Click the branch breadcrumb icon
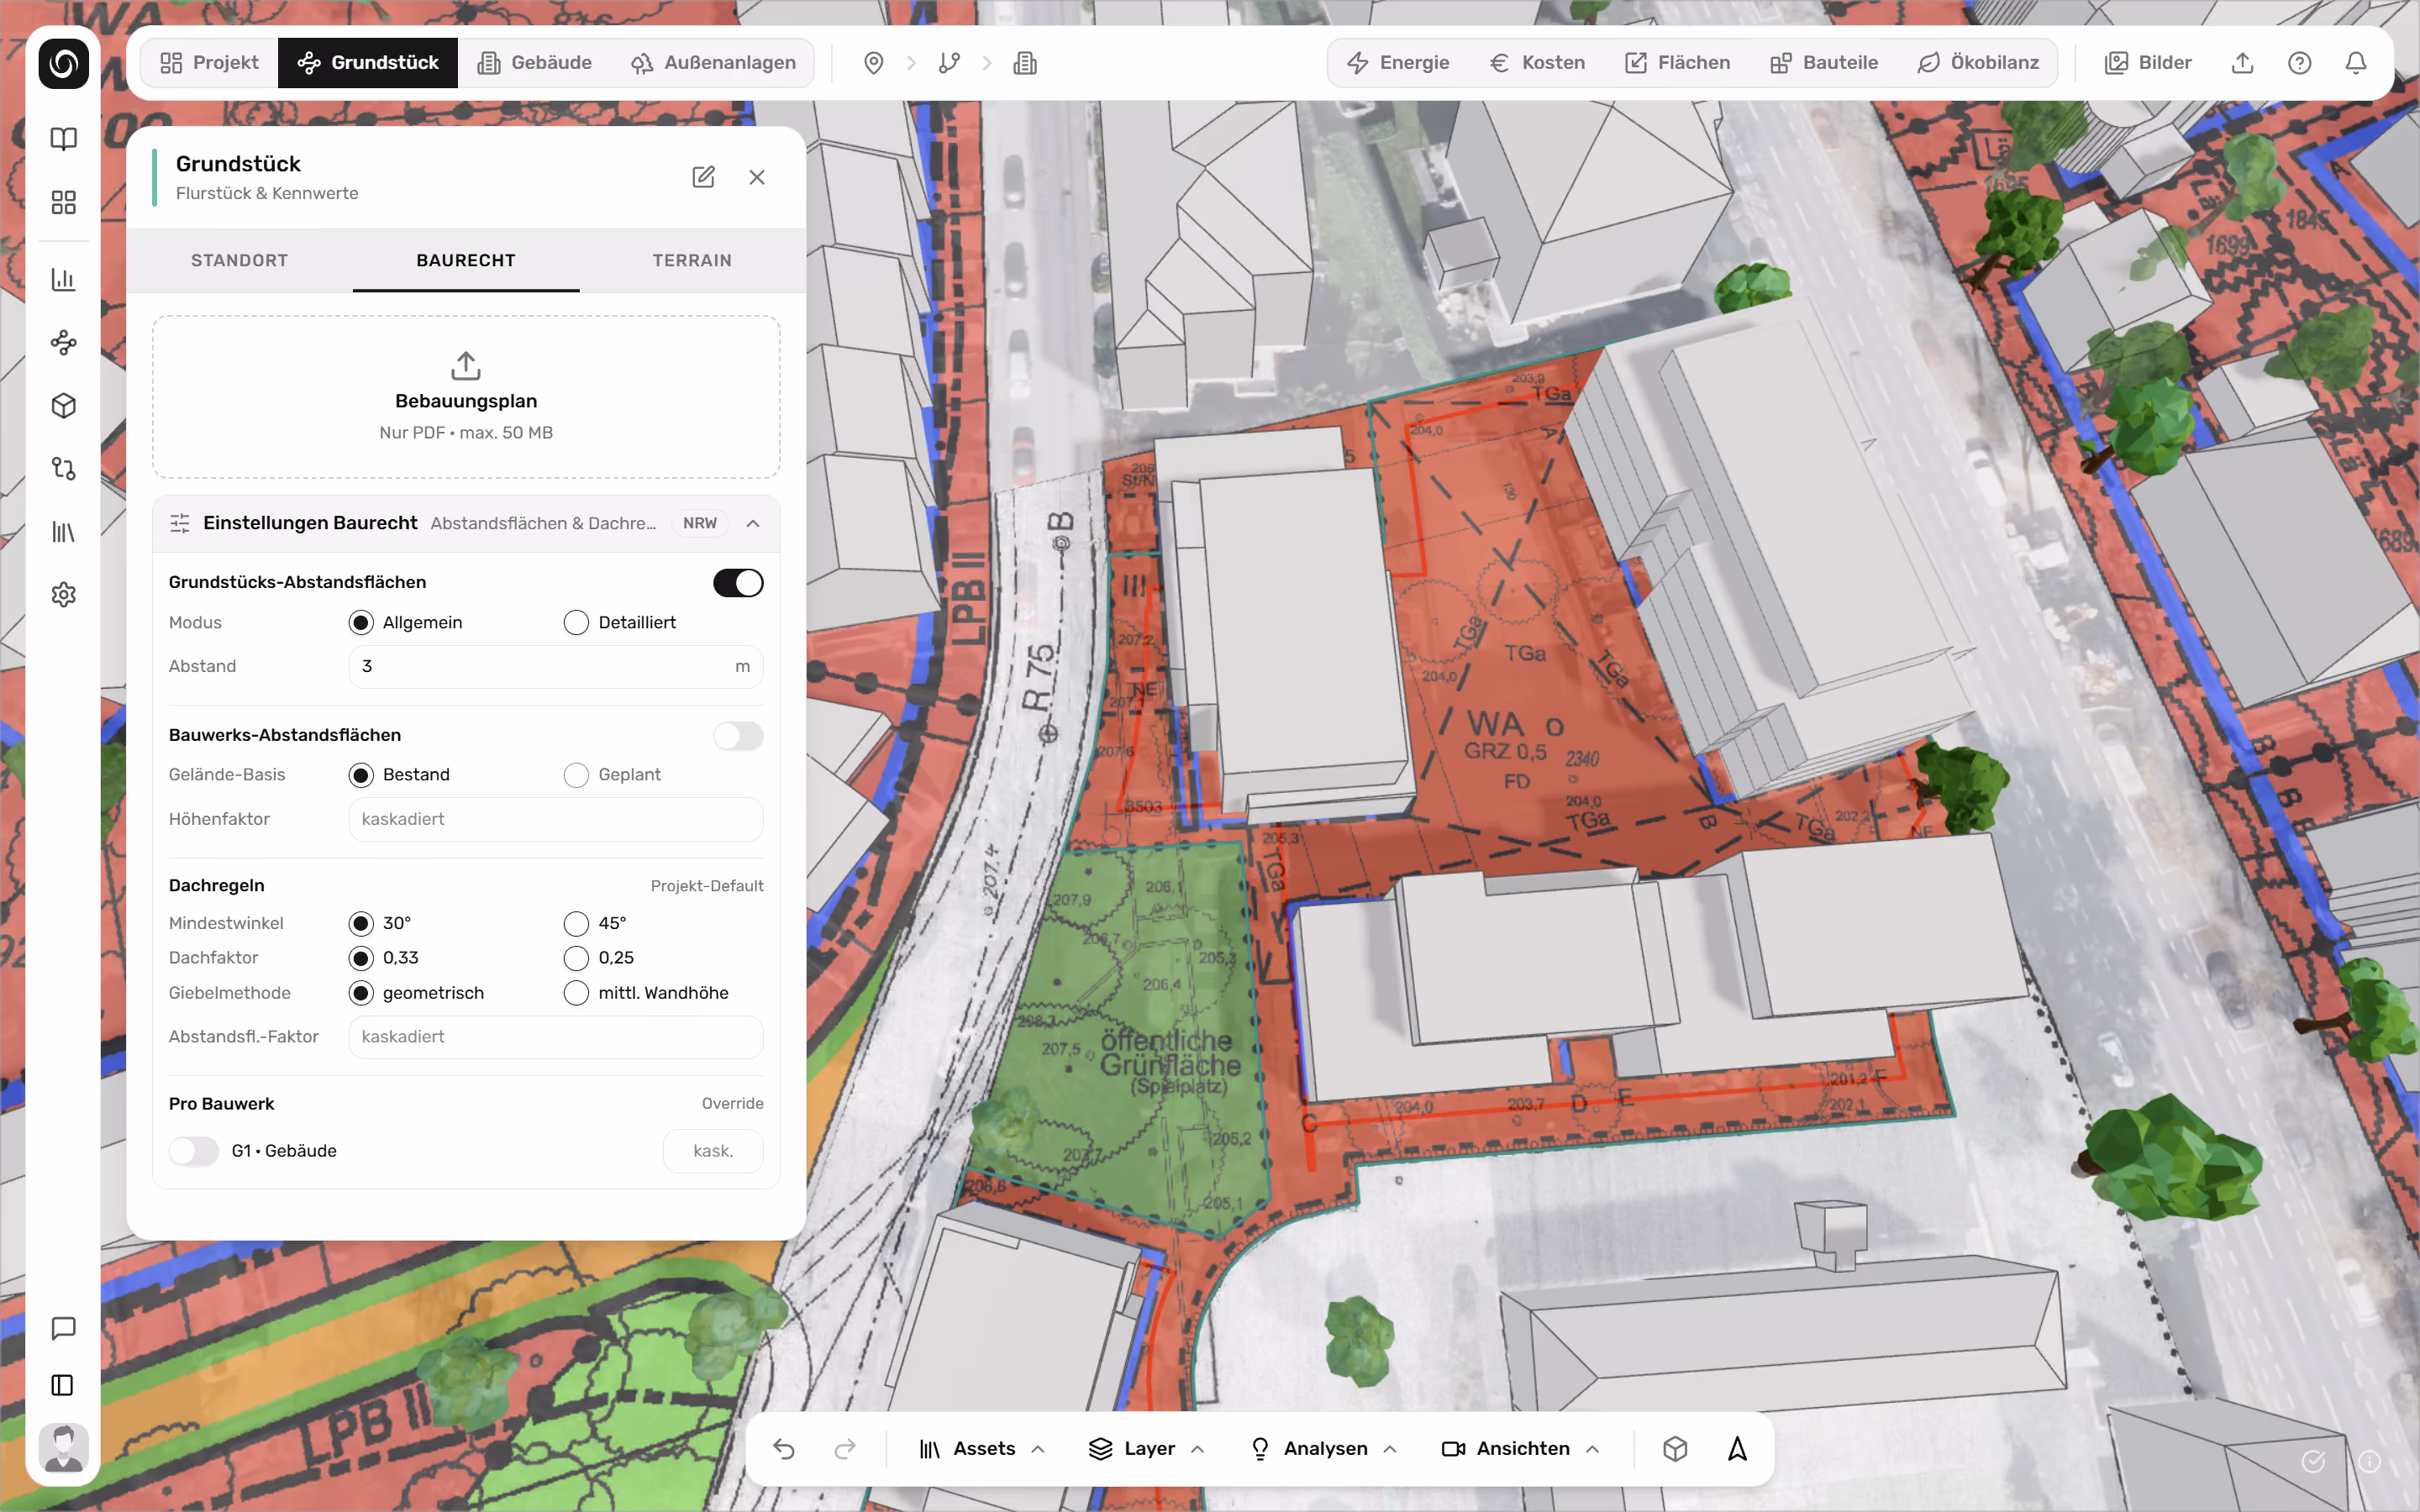 [949, 63]
